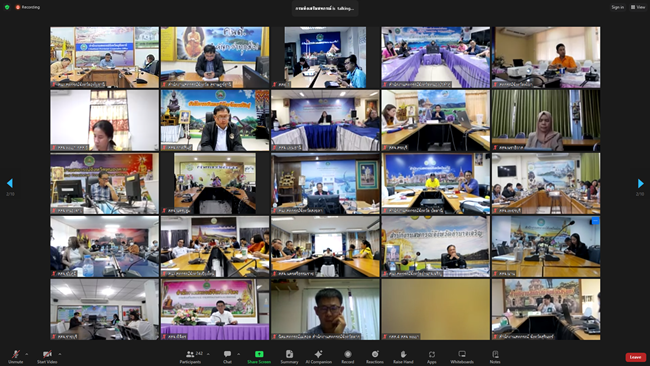Expand audio options arrow beside Unmute
Viewport: 650px width, 366px height.
click(x=27, y=354)
